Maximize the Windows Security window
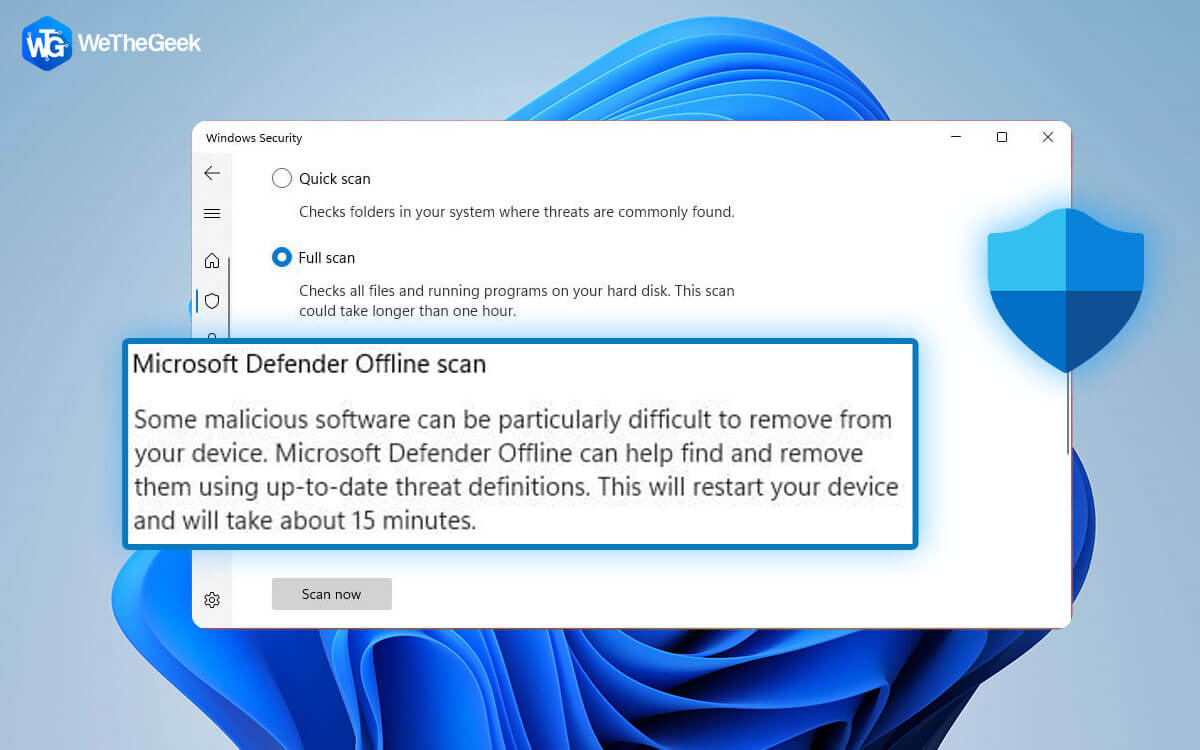 pos(1002,137)
